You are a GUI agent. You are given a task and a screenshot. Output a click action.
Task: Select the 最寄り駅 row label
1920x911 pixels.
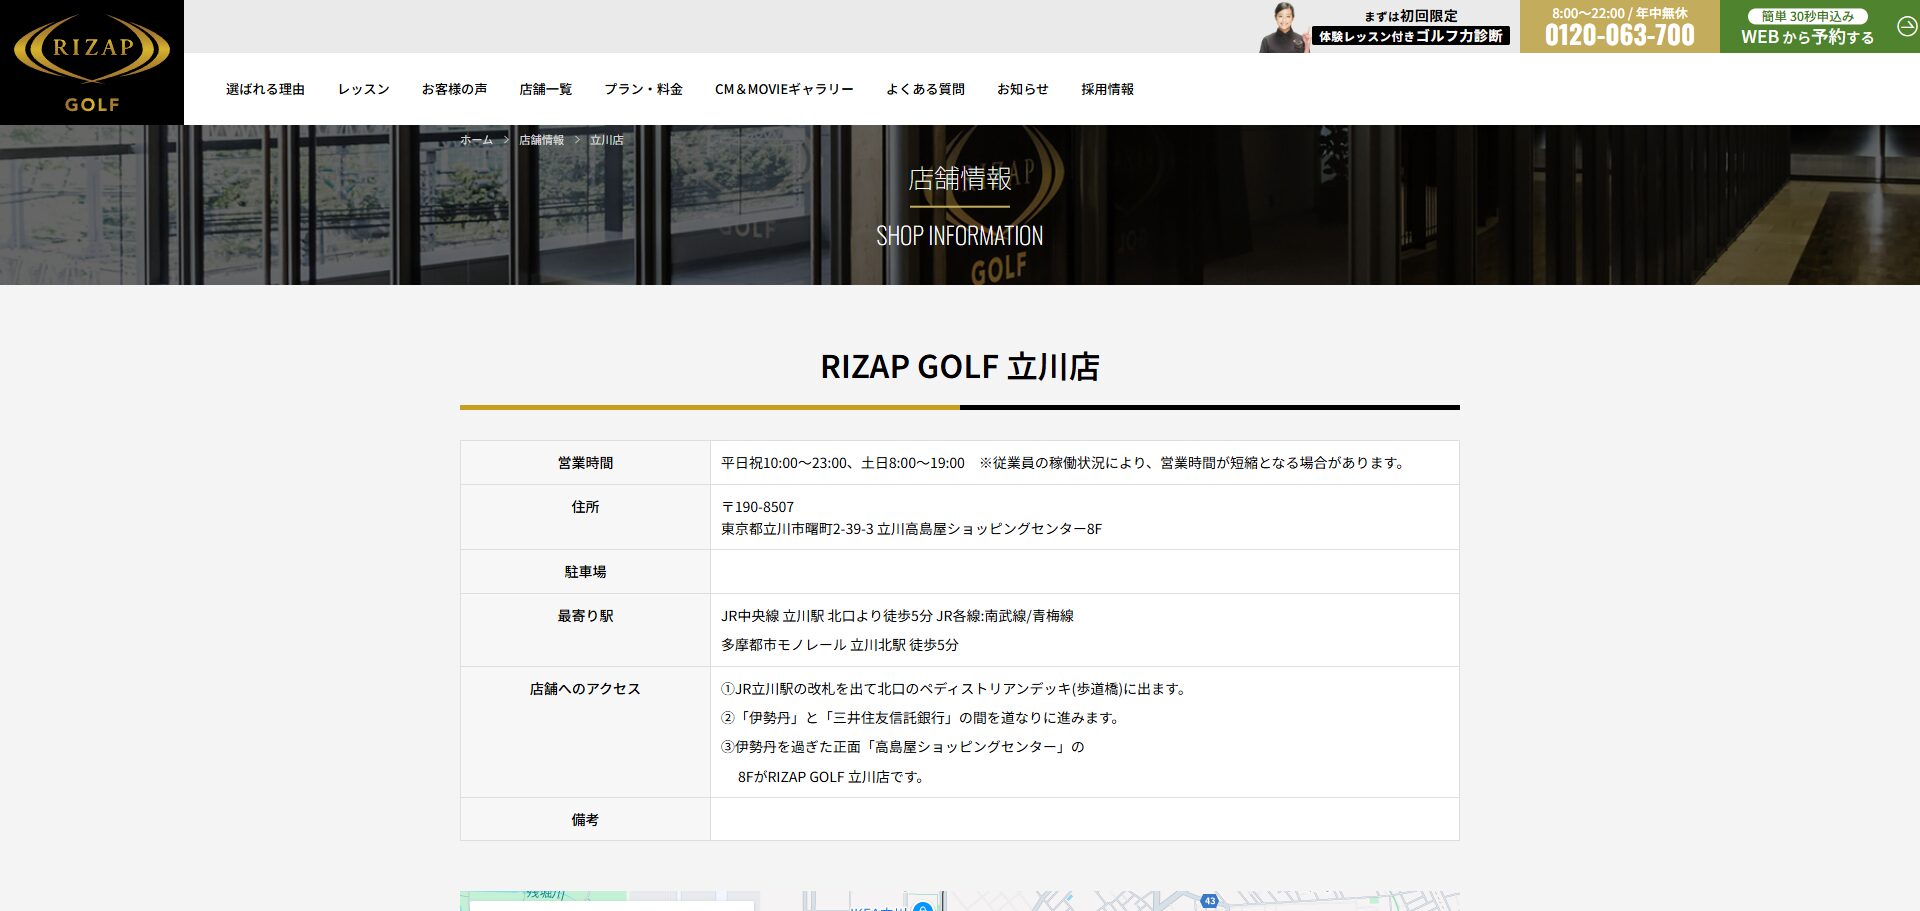(585, 616)
